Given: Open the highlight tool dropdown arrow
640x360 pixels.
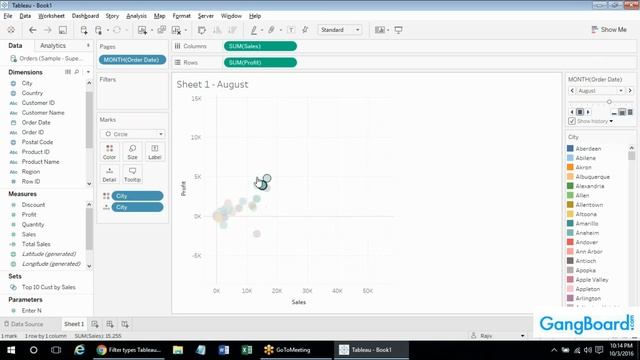Looking at the screenshot, I should point(262,30).
